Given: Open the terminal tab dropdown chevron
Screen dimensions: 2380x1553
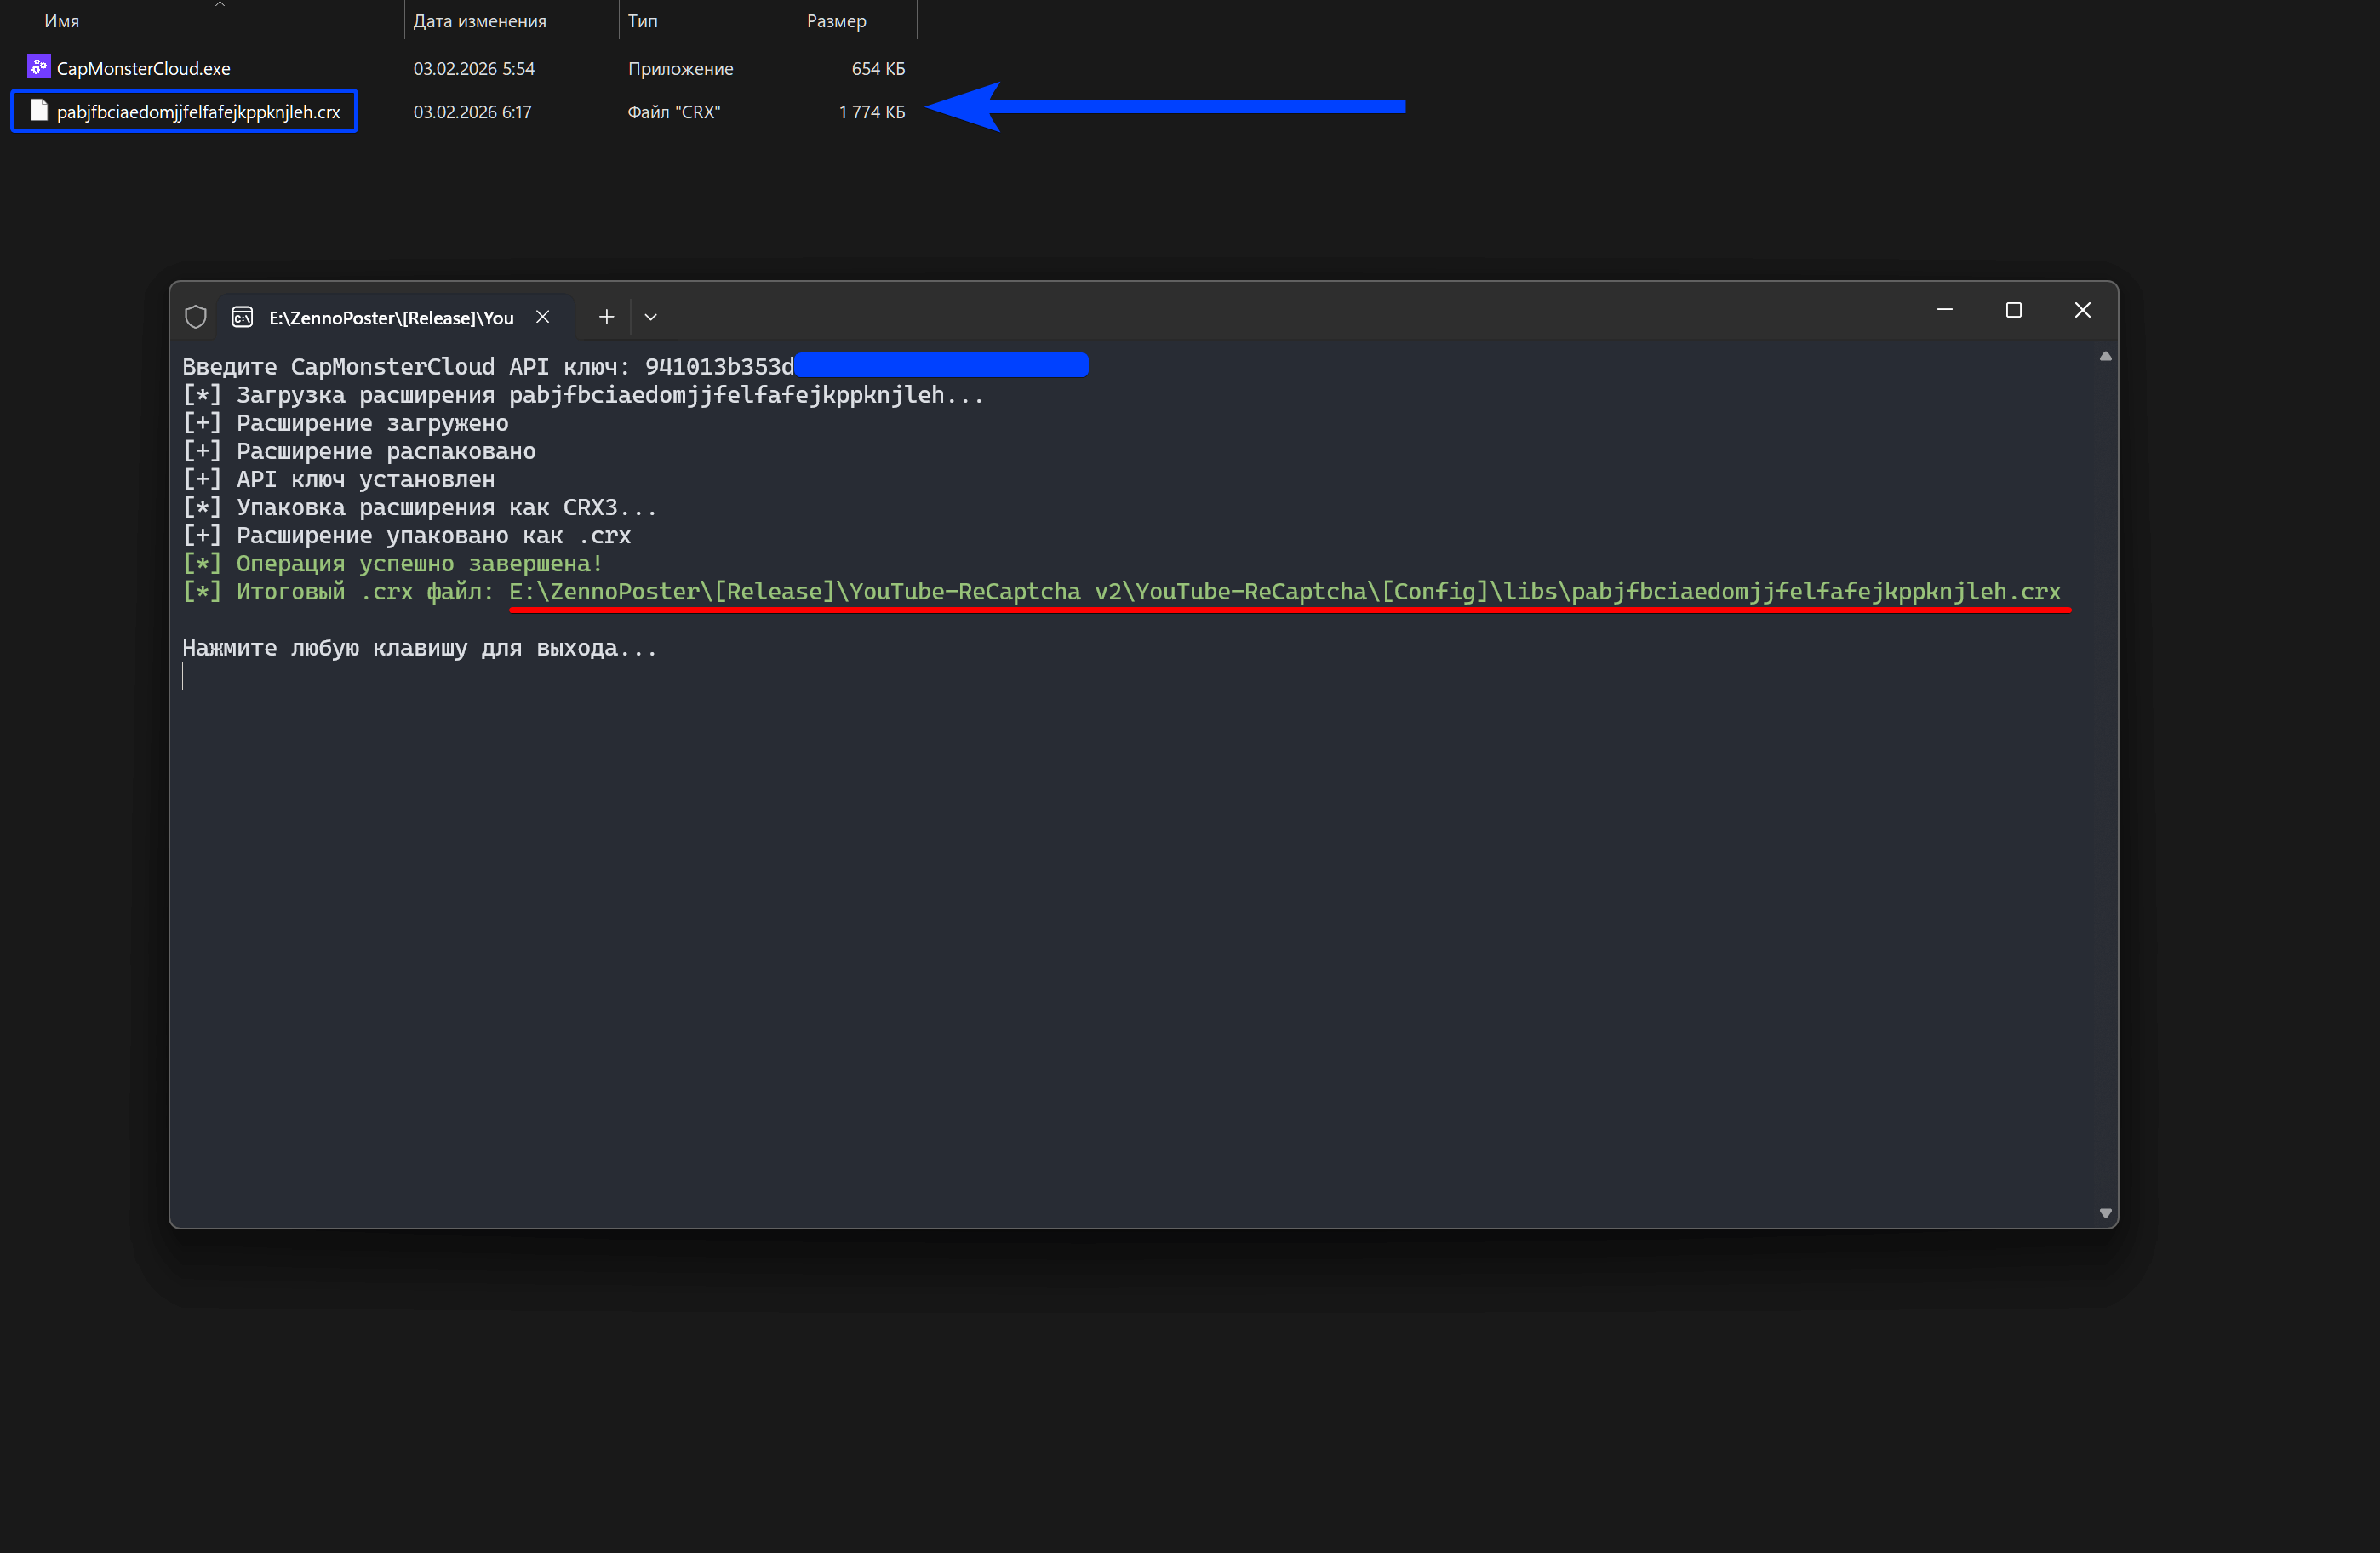Looking at the screenshot, I should pyautogui.click(x=650, y=316).
